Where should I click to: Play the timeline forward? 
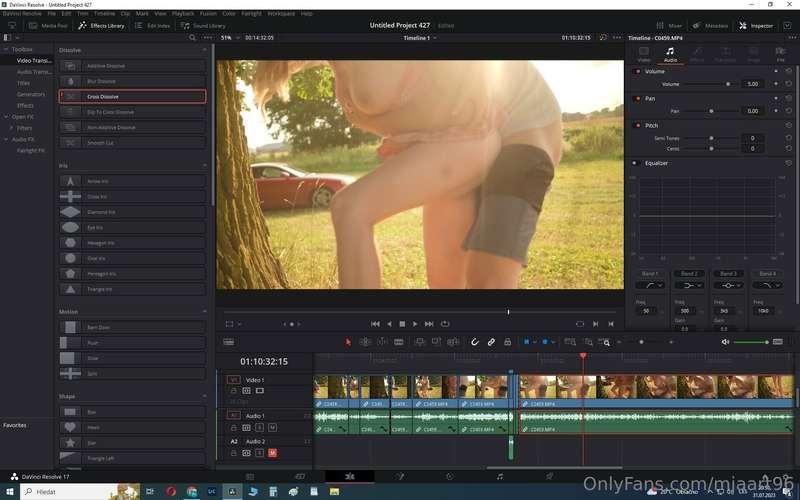[415, 324]
